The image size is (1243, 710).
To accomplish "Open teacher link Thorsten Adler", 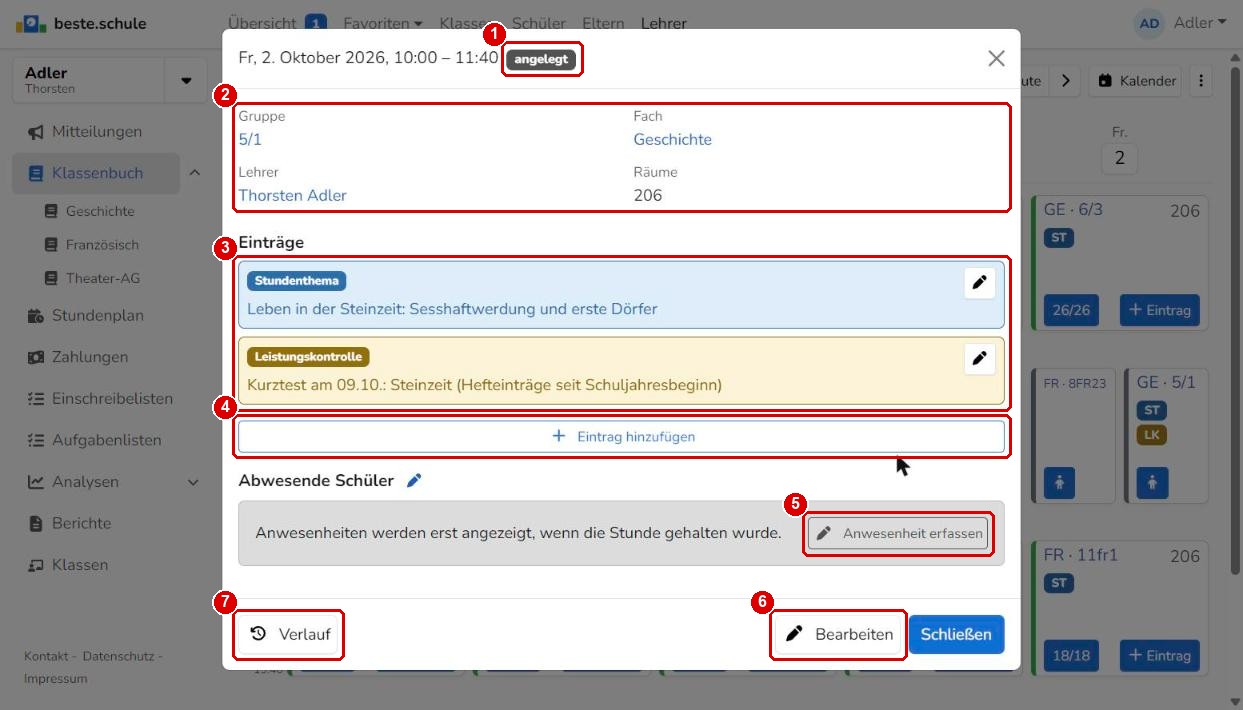I will pos(292,196).
